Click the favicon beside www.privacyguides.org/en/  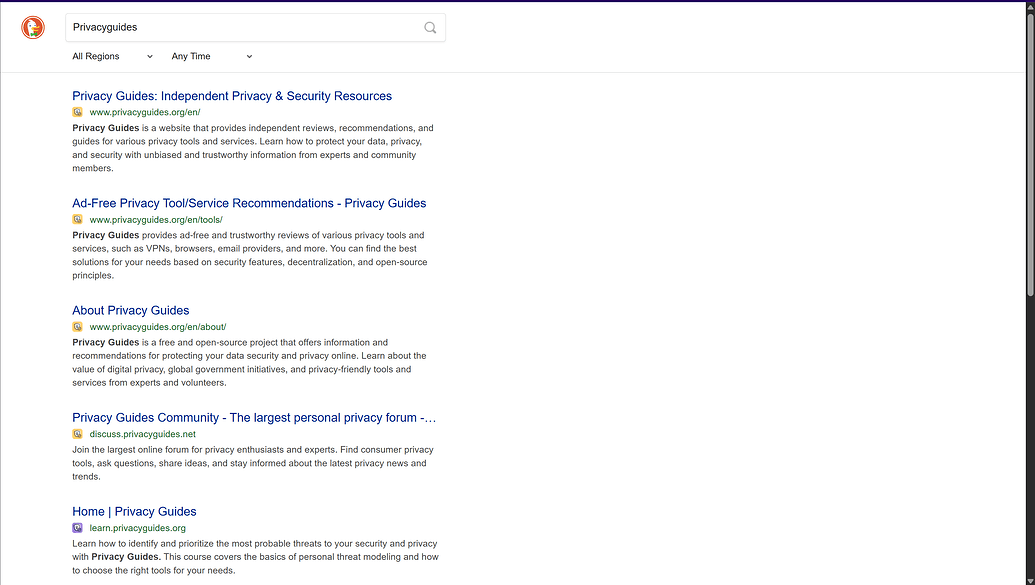point(77,112)
